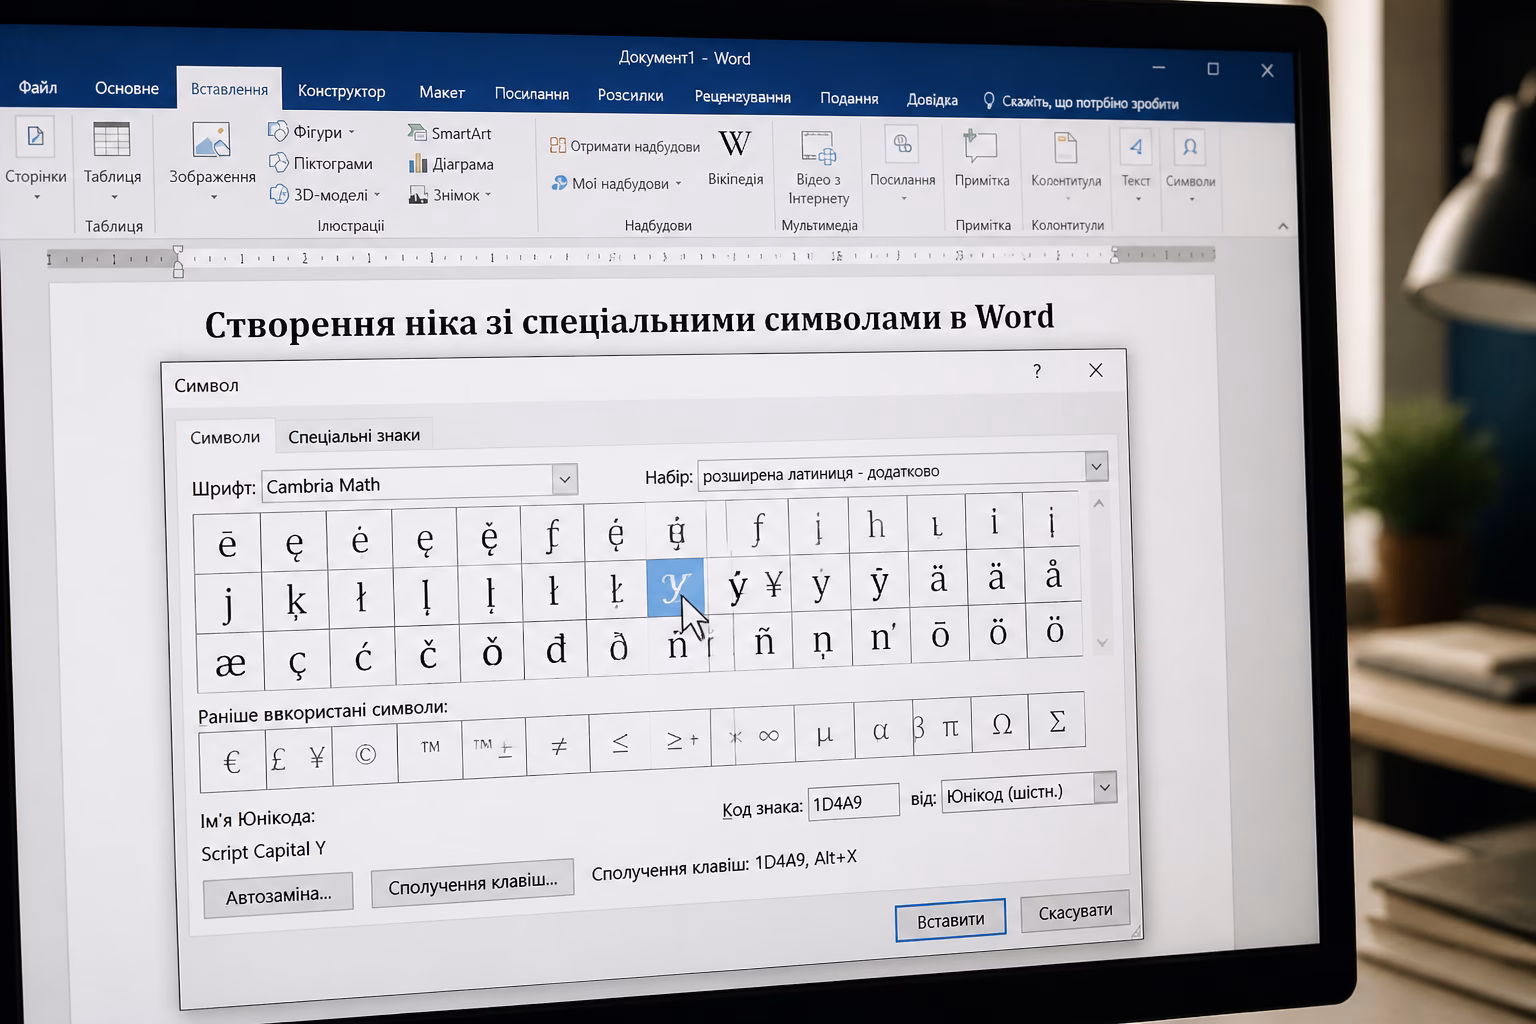Open the Автозаміна... button
Screen dimensions: 1536x1024
click(278, 895)
